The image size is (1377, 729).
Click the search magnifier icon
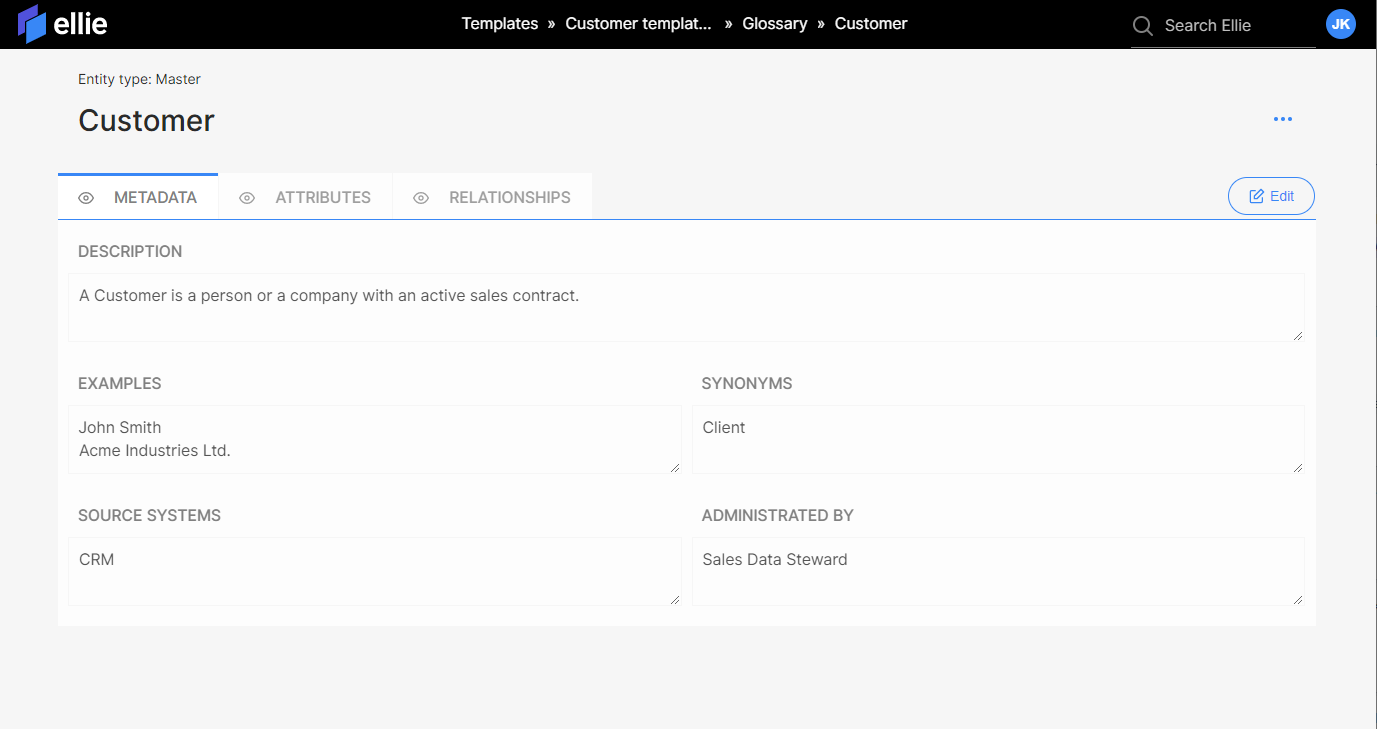click(1142, 26)
